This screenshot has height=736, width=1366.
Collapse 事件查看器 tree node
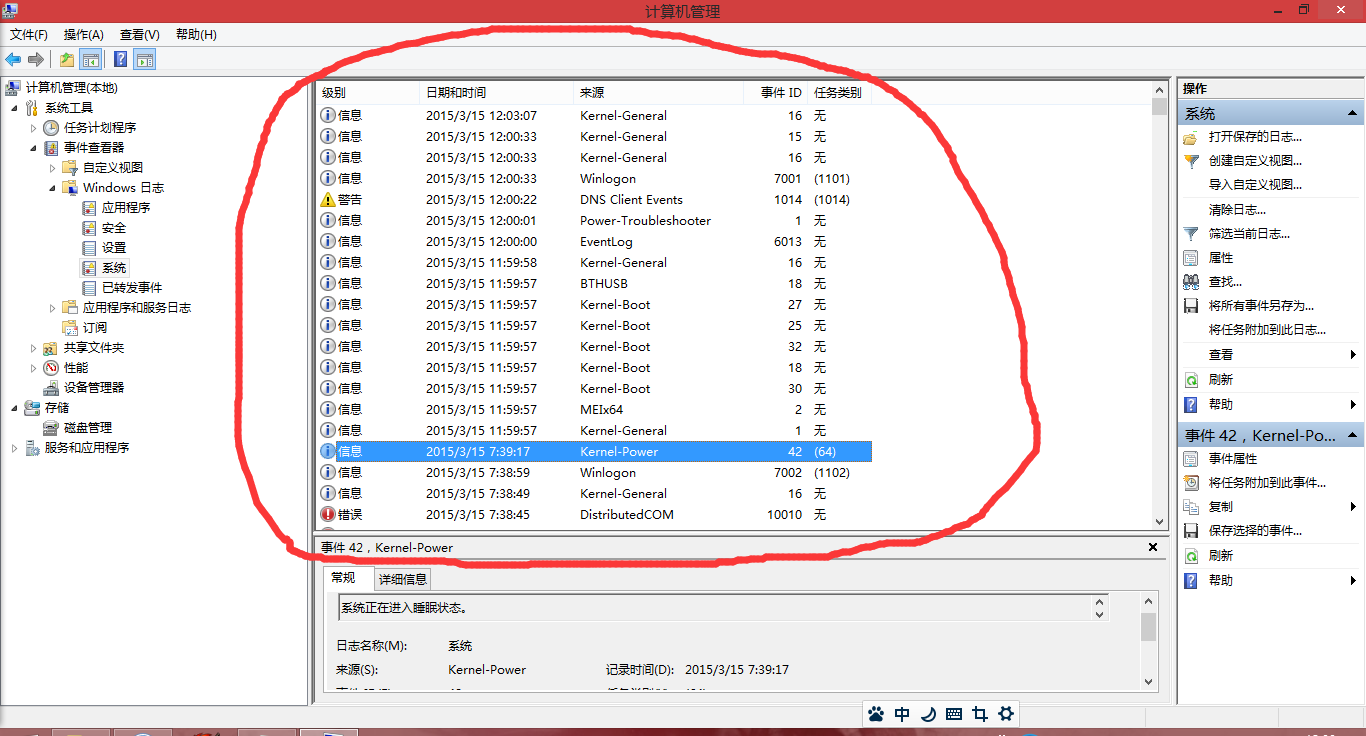pyautogui.click(x=33, y=147)
